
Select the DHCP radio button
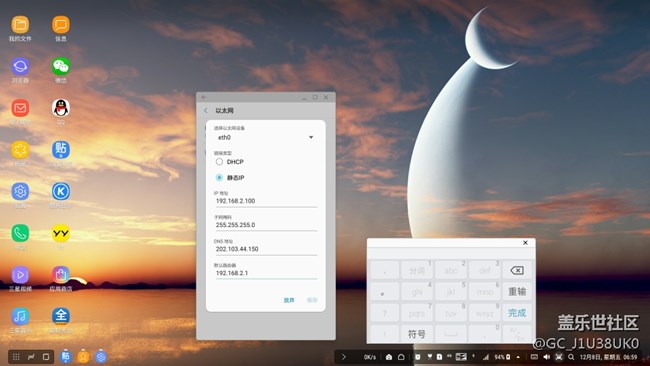click(x=219, y=162)
